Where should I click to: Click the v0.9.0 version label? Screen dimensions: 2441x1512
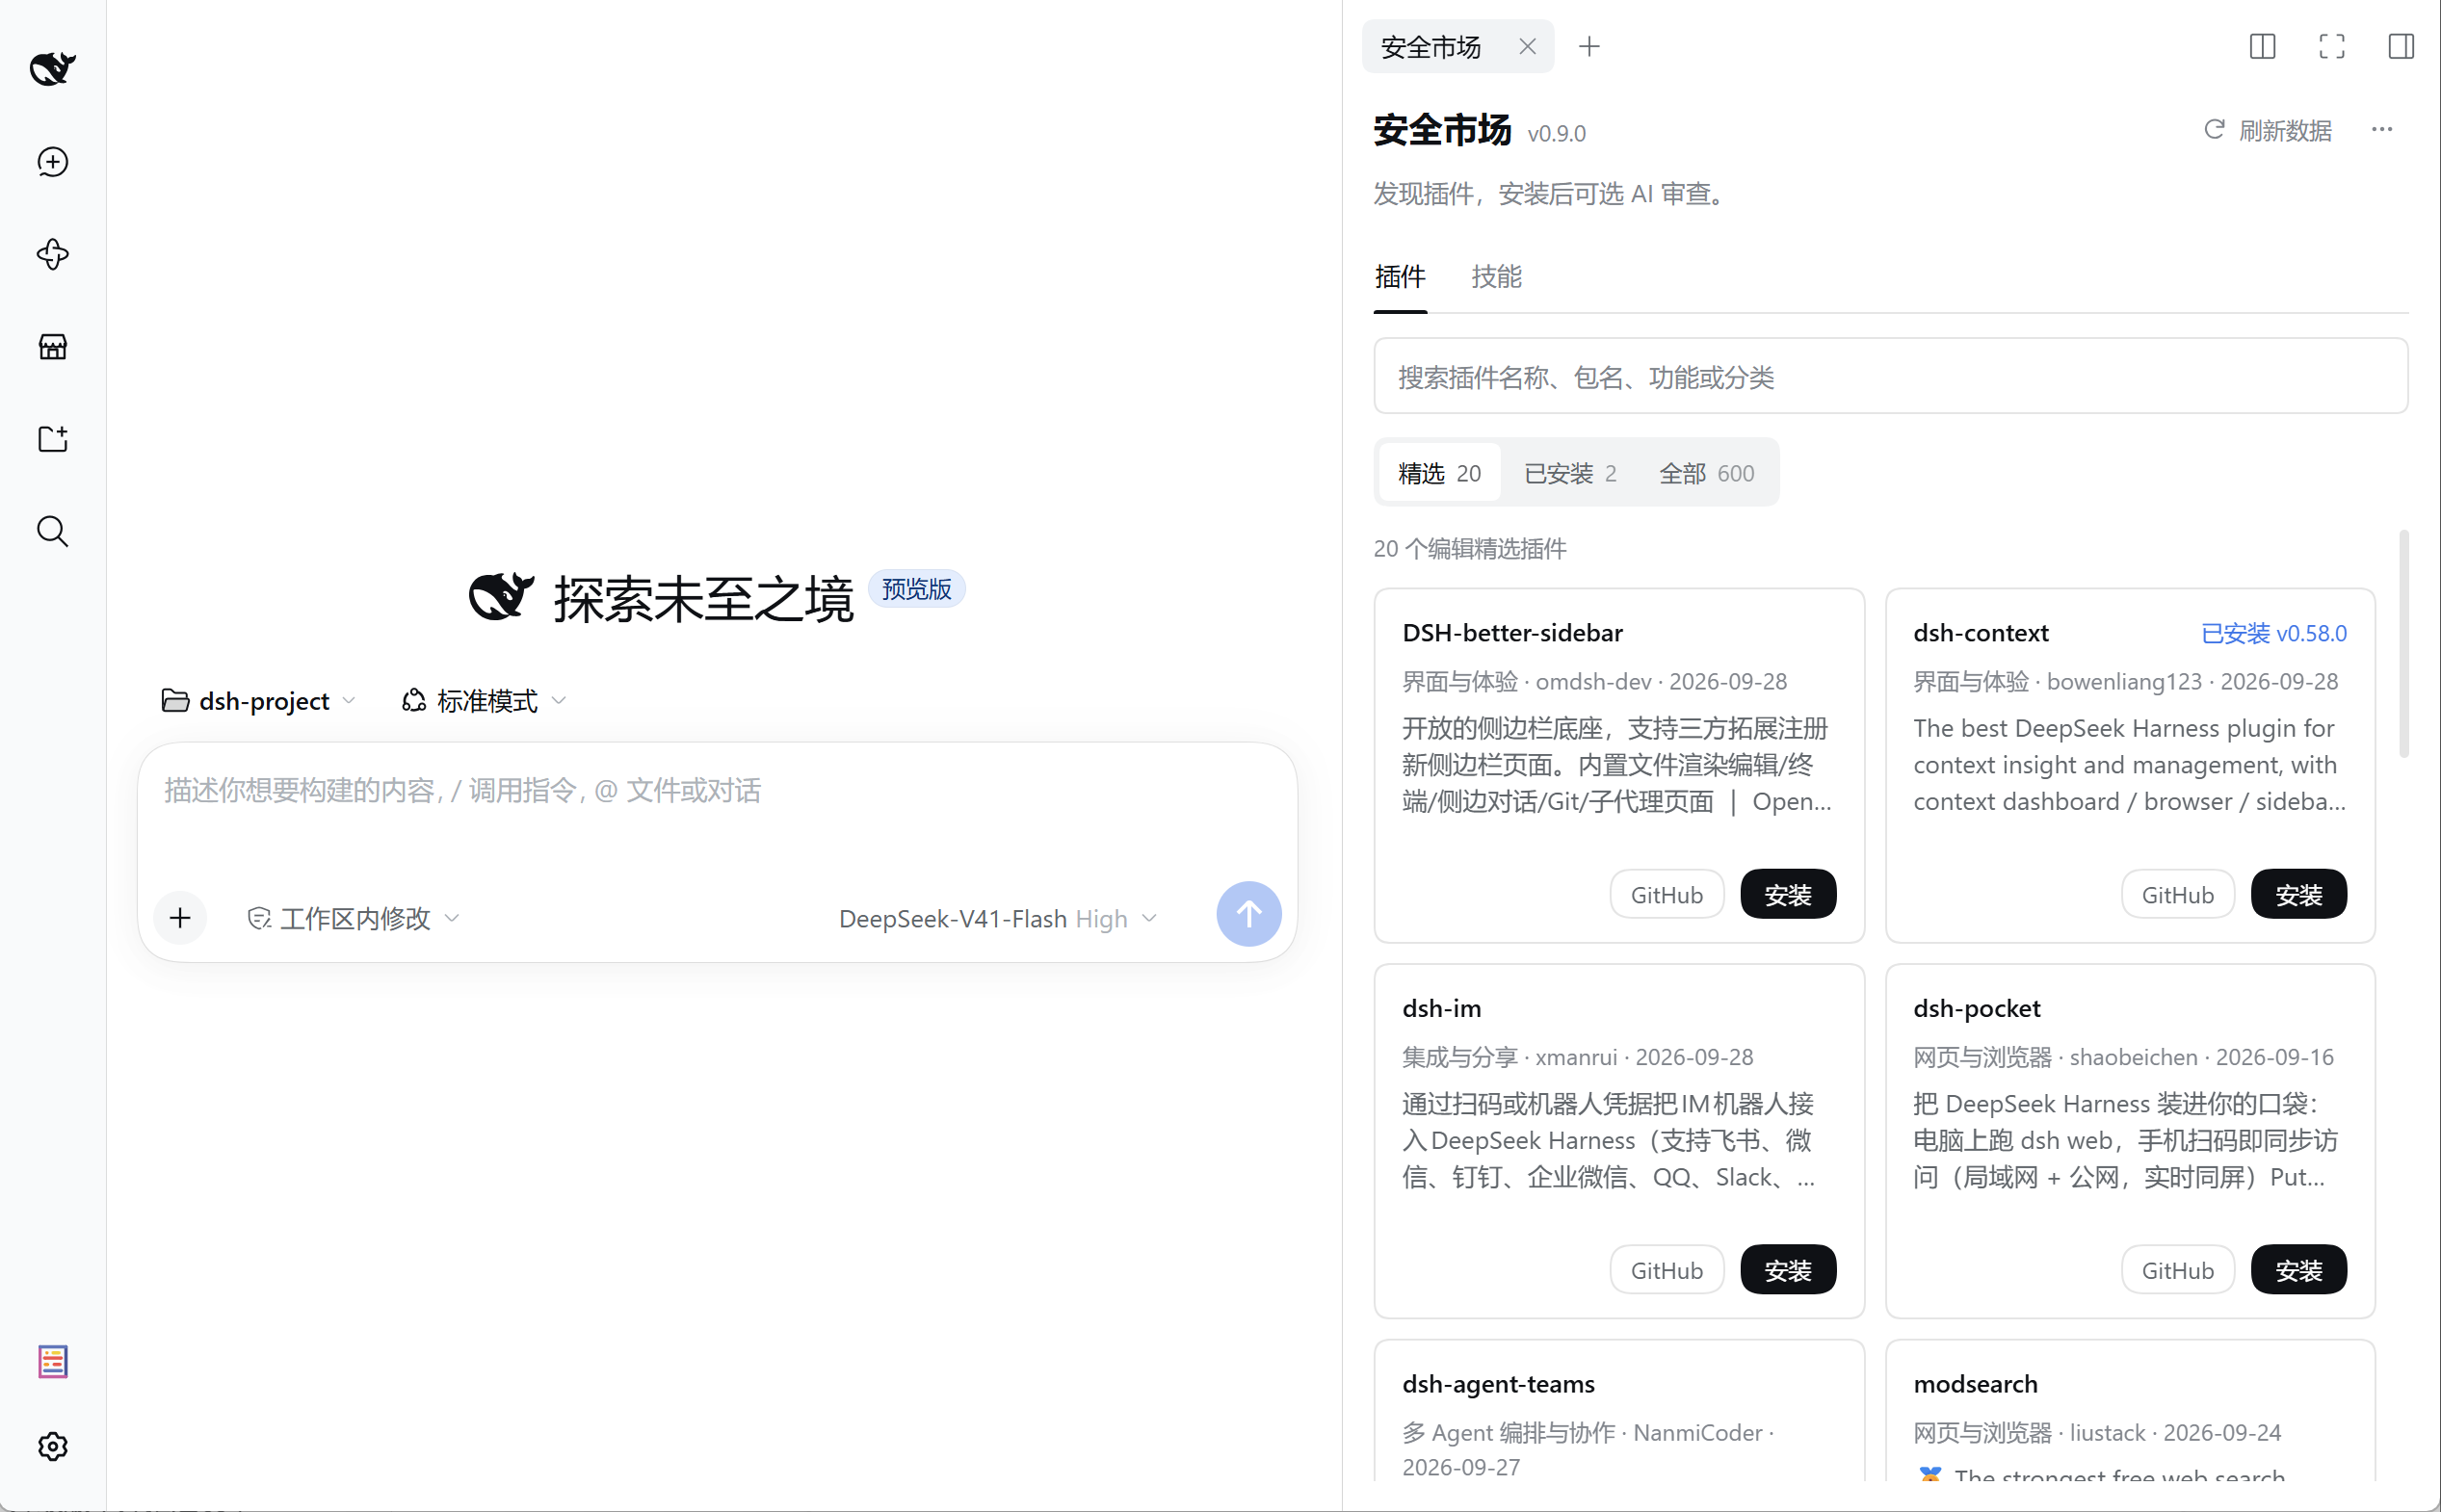coord(1556,134)
